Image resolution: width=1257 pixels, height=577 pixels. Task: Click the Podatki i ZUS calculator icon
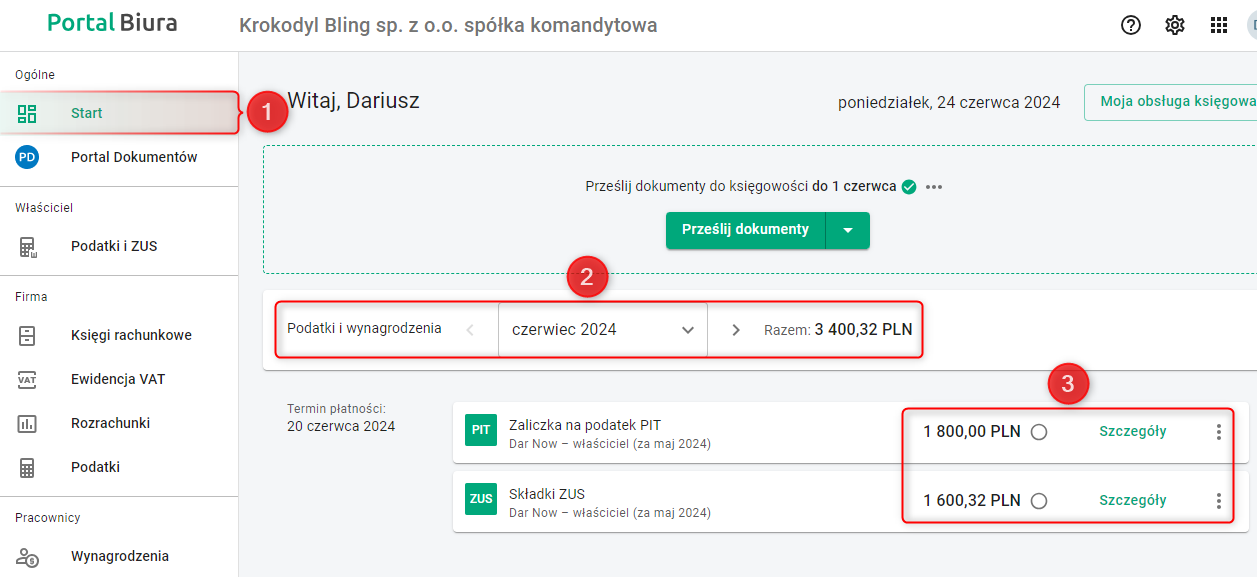(x=27, y=246)
